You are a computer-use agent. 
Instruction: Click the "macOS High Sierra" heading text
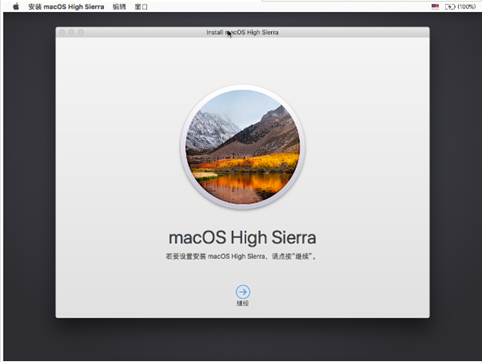coord(242,238)
